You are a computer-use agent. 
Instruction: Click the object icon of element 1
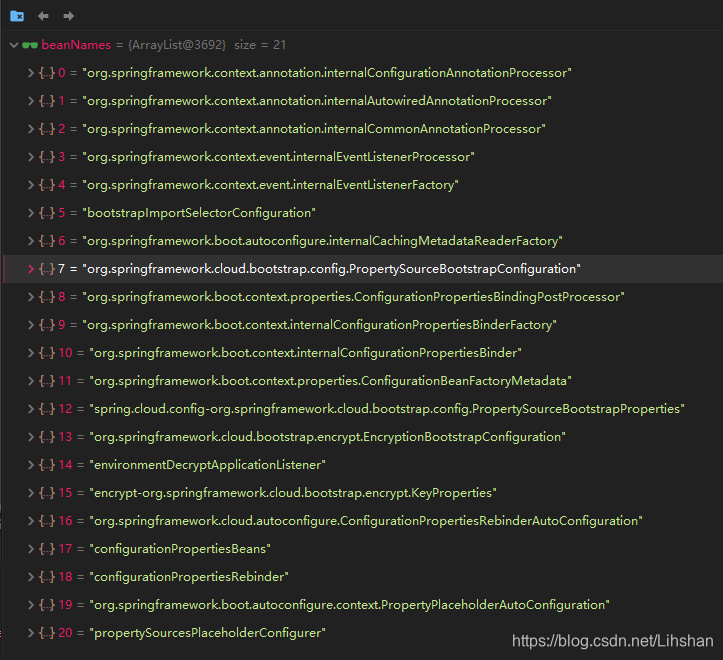[47, 101]
